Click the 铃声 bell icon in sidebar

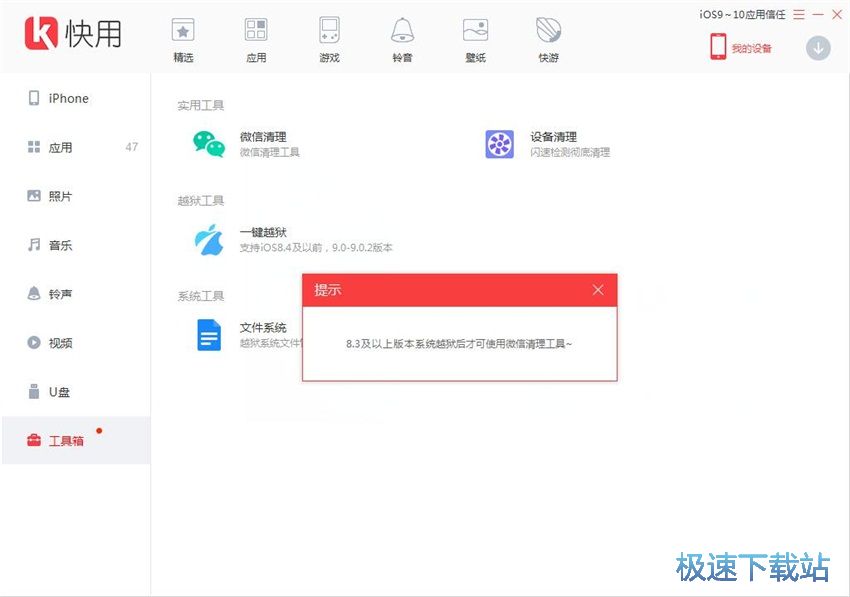[x=34, y=293]
